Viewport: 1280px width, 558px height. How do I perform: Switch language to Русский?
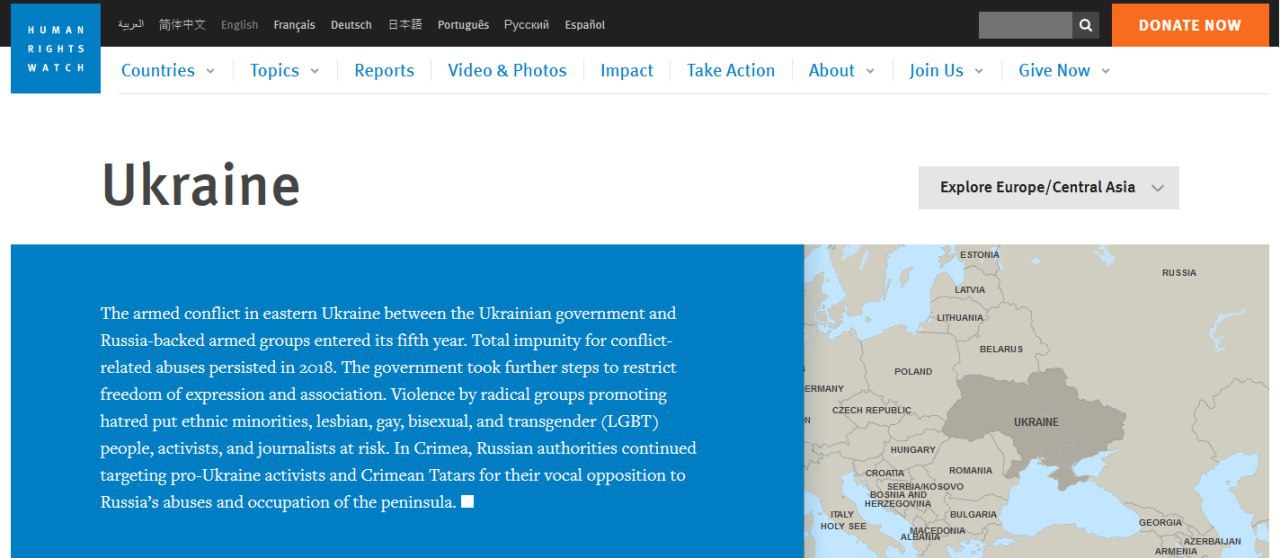tap(526, 25)
